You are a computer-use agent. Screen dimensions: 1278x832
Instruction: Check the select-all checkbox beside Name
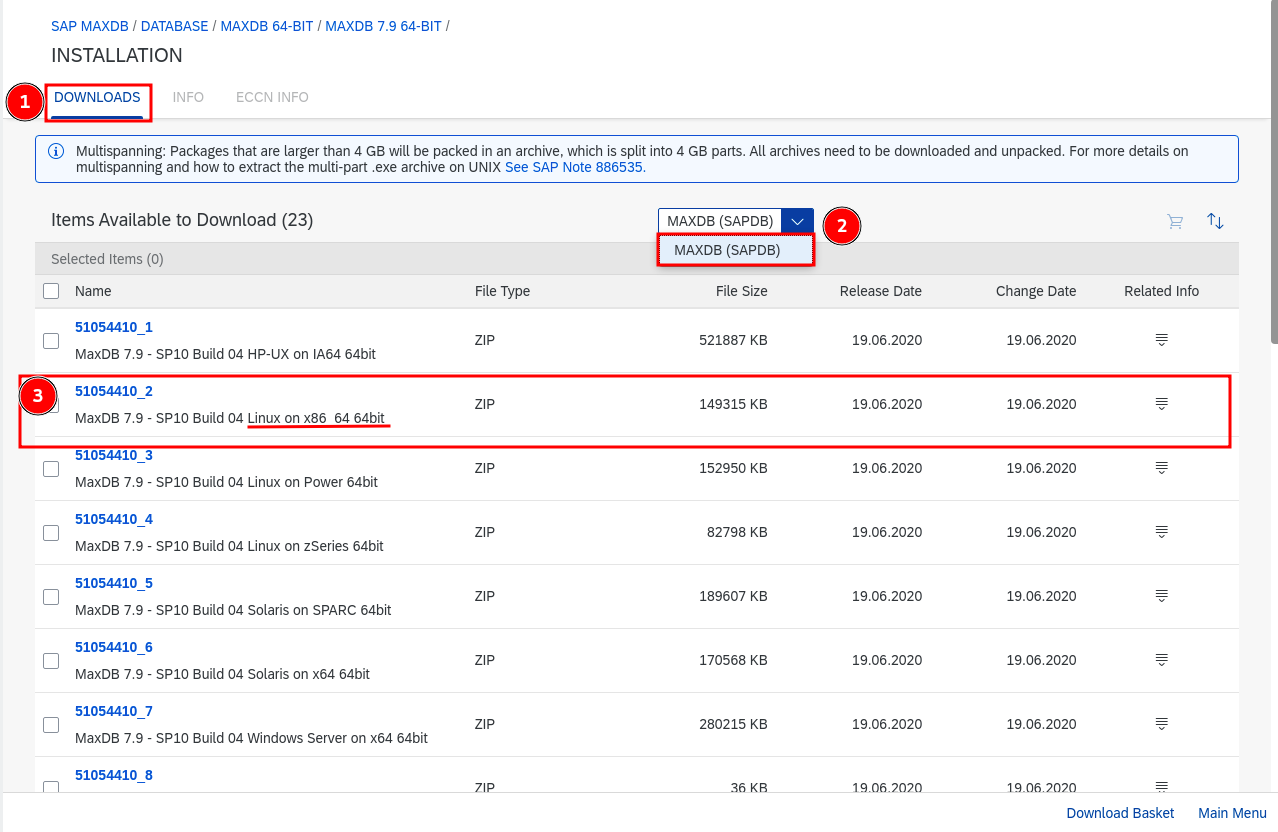[51, 291]
